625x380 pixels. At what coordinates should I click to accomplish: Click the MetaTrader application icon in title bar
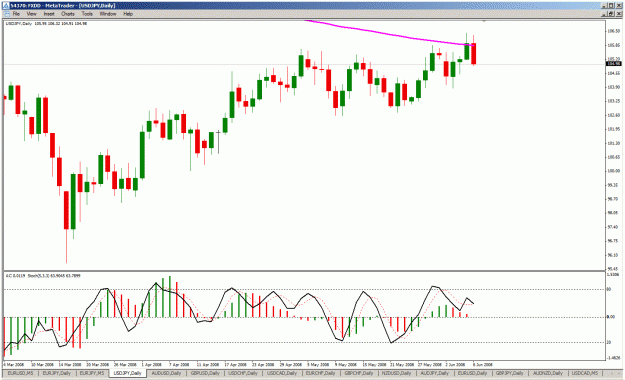coord(6,6)
